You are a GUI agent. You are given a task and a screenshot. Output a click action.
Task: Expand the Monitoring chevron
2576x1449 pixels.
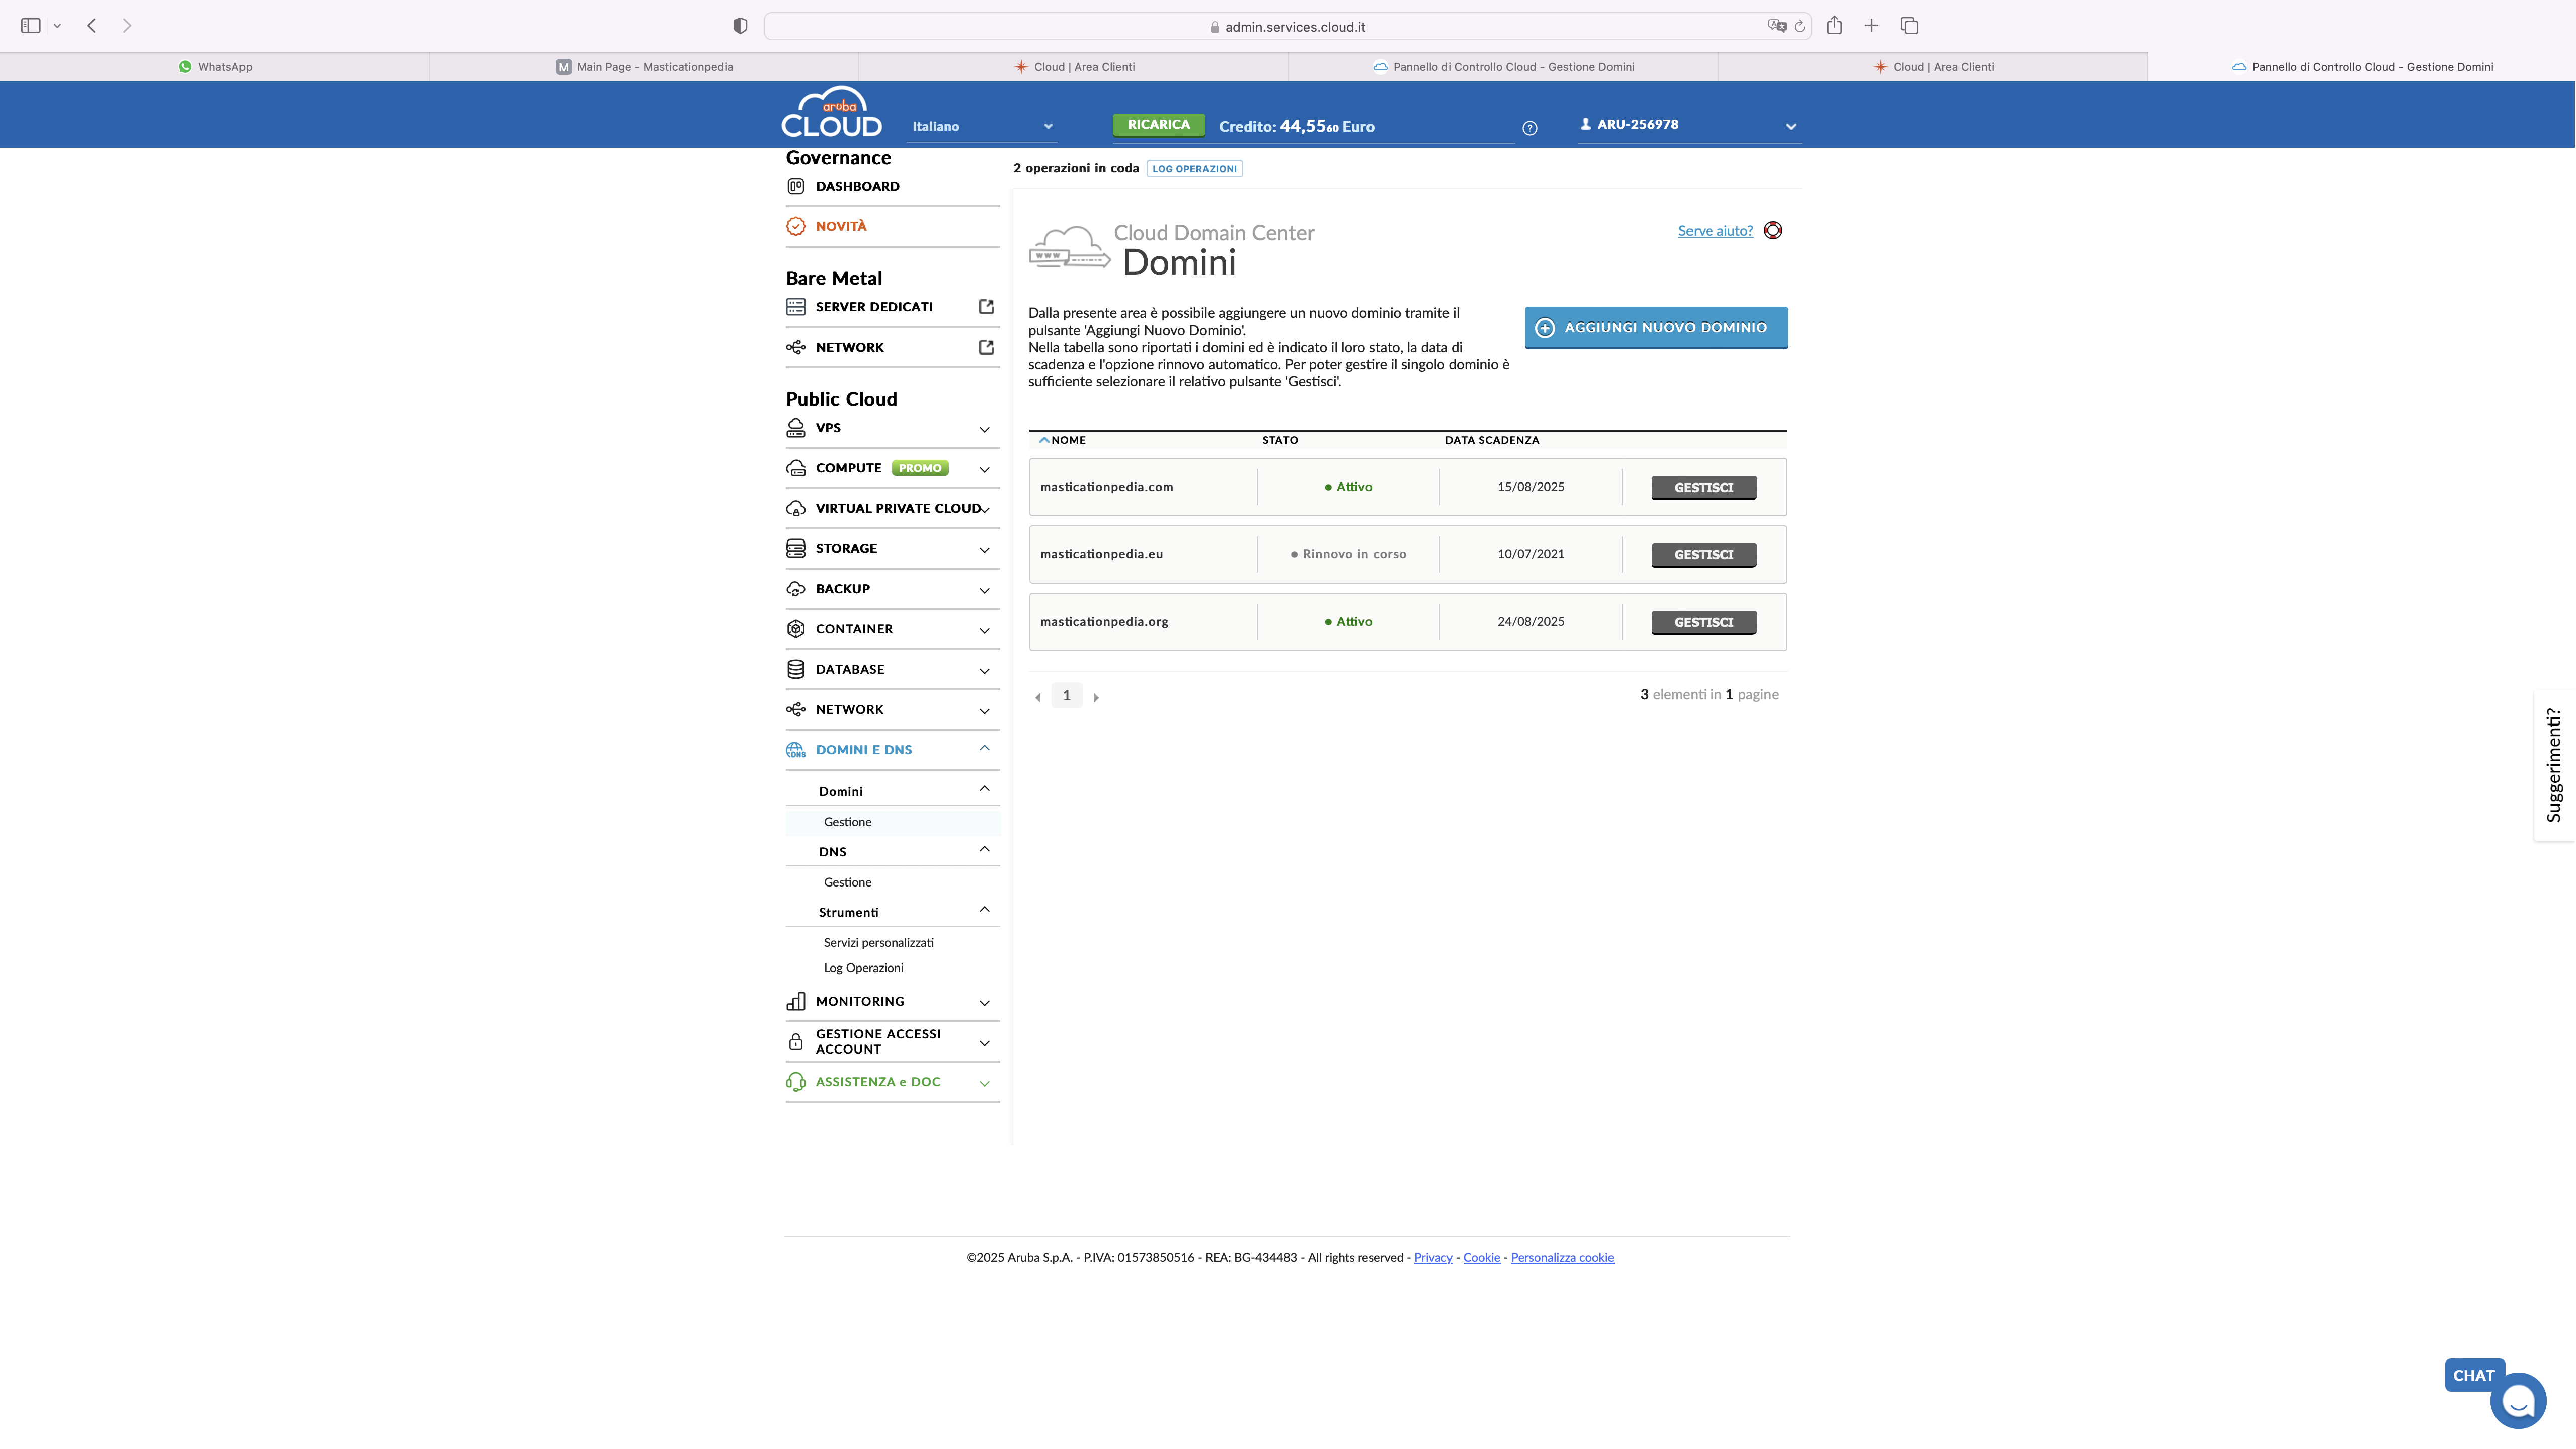pyautogui.click(x=984, y=1003)
